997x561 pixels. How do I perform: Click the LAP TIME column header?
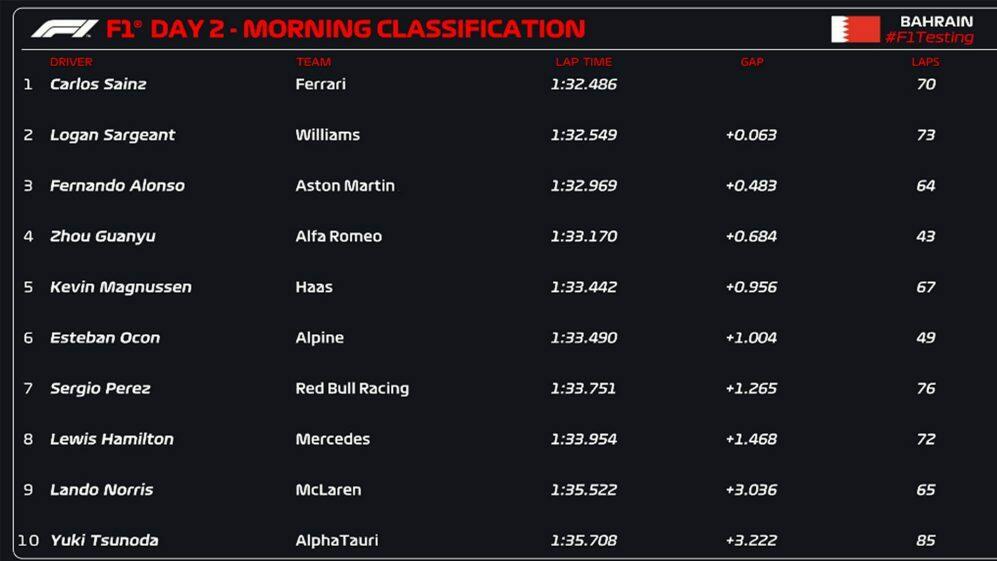pos(584,62)
